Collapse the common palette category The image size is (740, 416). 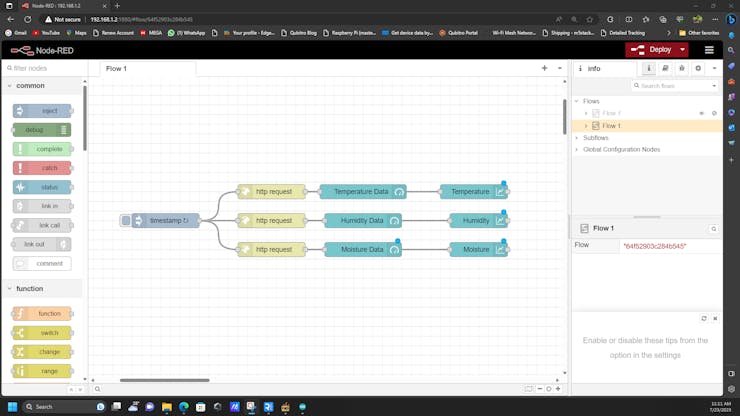coord(30,86)
